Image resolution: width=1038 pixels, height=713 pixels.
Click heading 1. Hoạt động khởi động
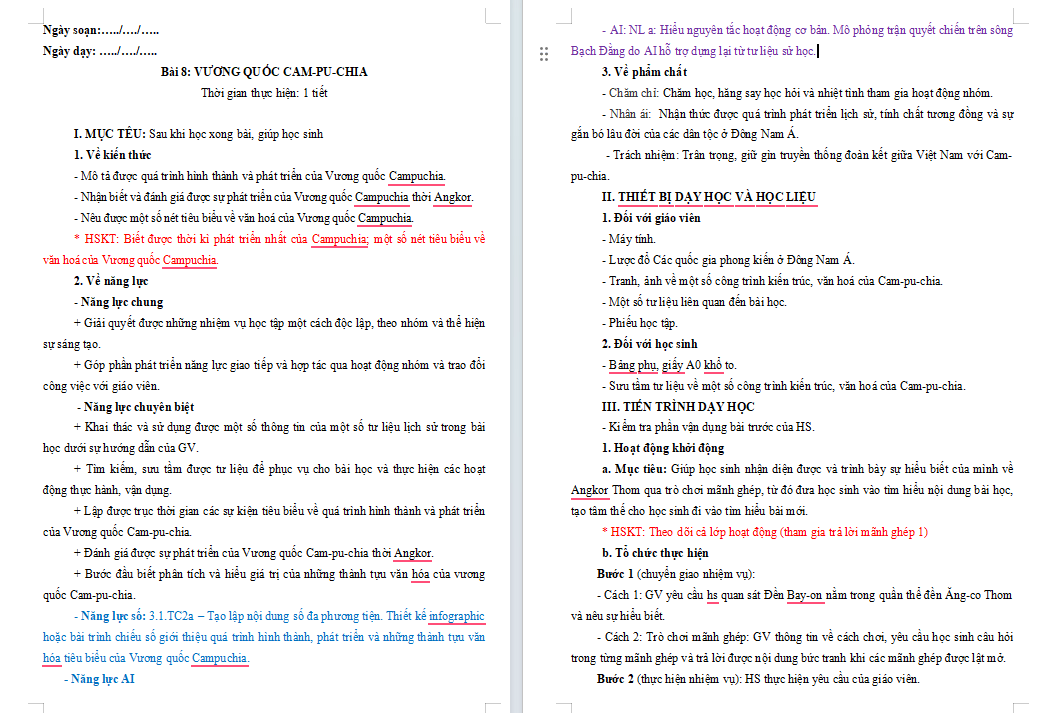(x=663, y=448)
